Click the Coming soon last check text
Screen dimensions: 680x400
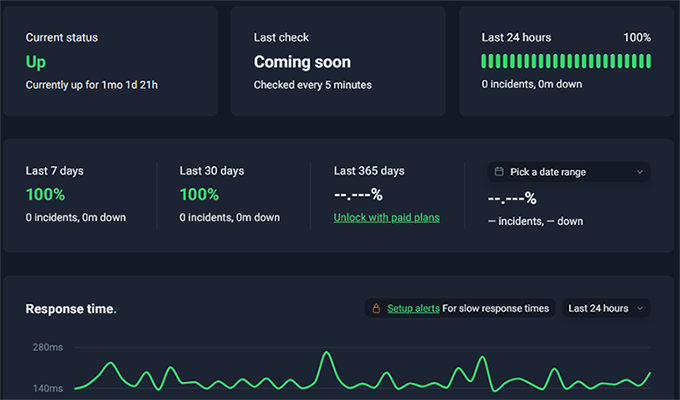pos(302,61)
